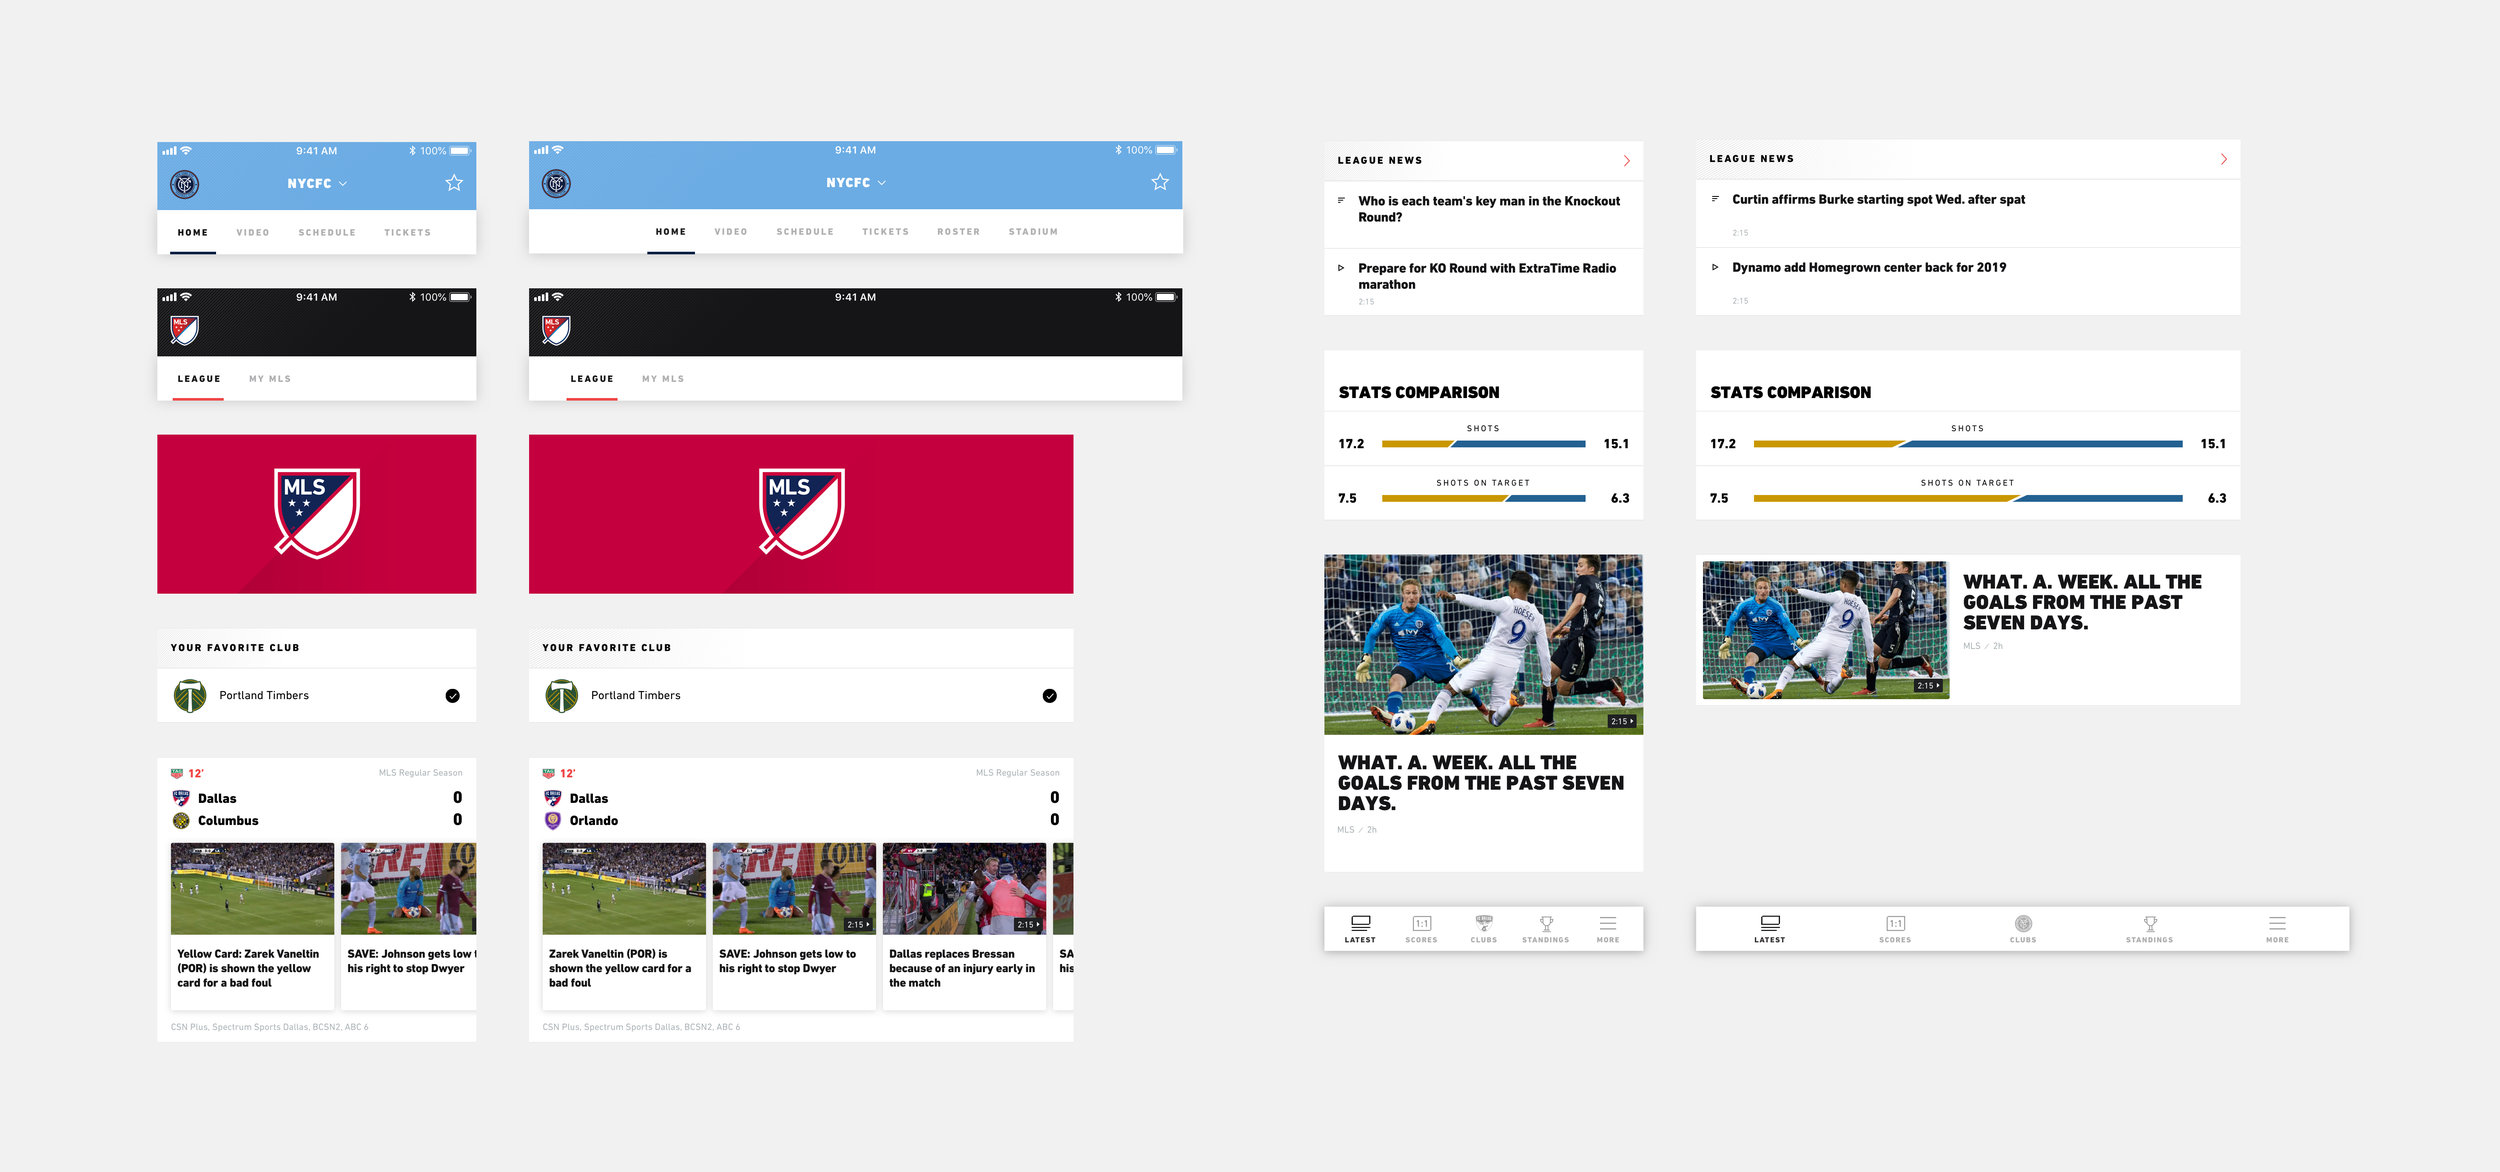The height and width of the screenshot is (1172, 2500).
Task: Toggle Portland Timbers checkmark in narrow card
Action: tap(453, 696)
